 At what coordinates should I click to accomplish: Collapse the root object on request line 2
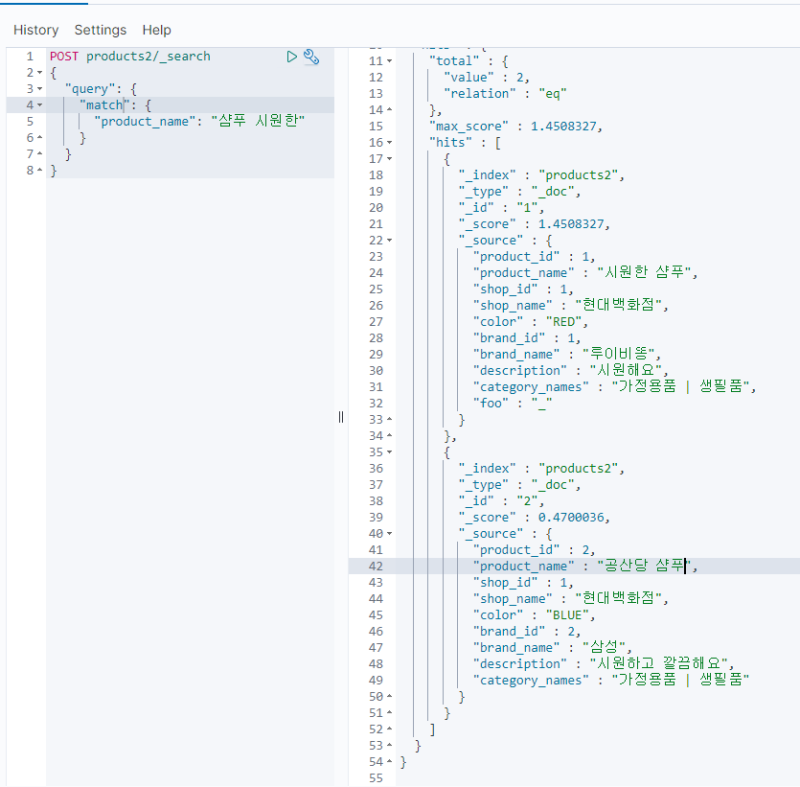click(39, 73)
